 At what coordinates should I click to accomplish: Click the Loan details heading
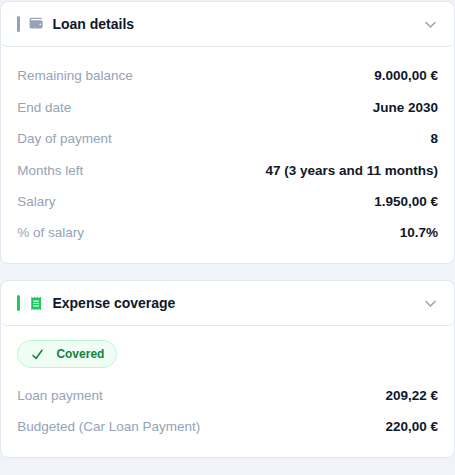[x=93, y=24]
